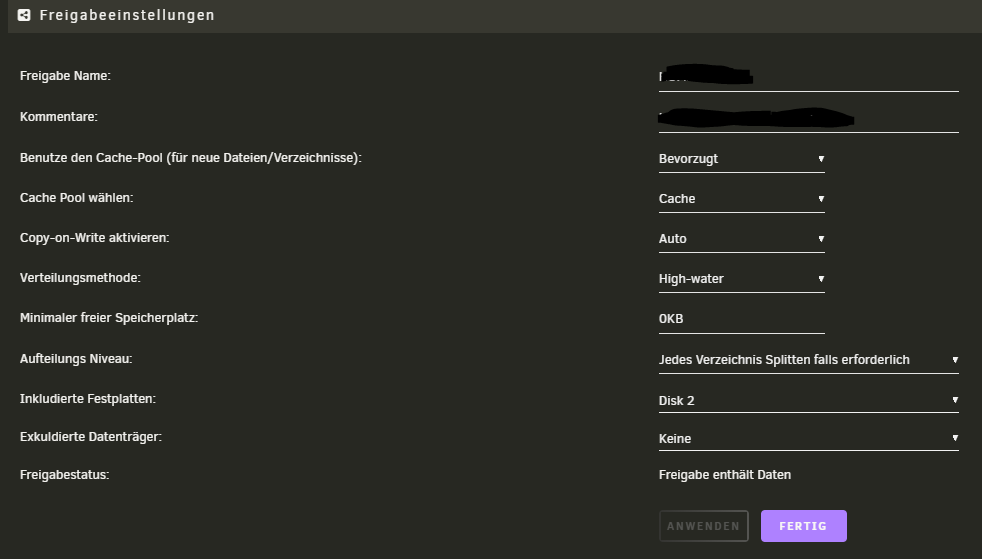Screen dimensions: 982x559
Task: Click the 'Minimaler freier Speicherplatz:' label
Action: (x=109, y=318)
